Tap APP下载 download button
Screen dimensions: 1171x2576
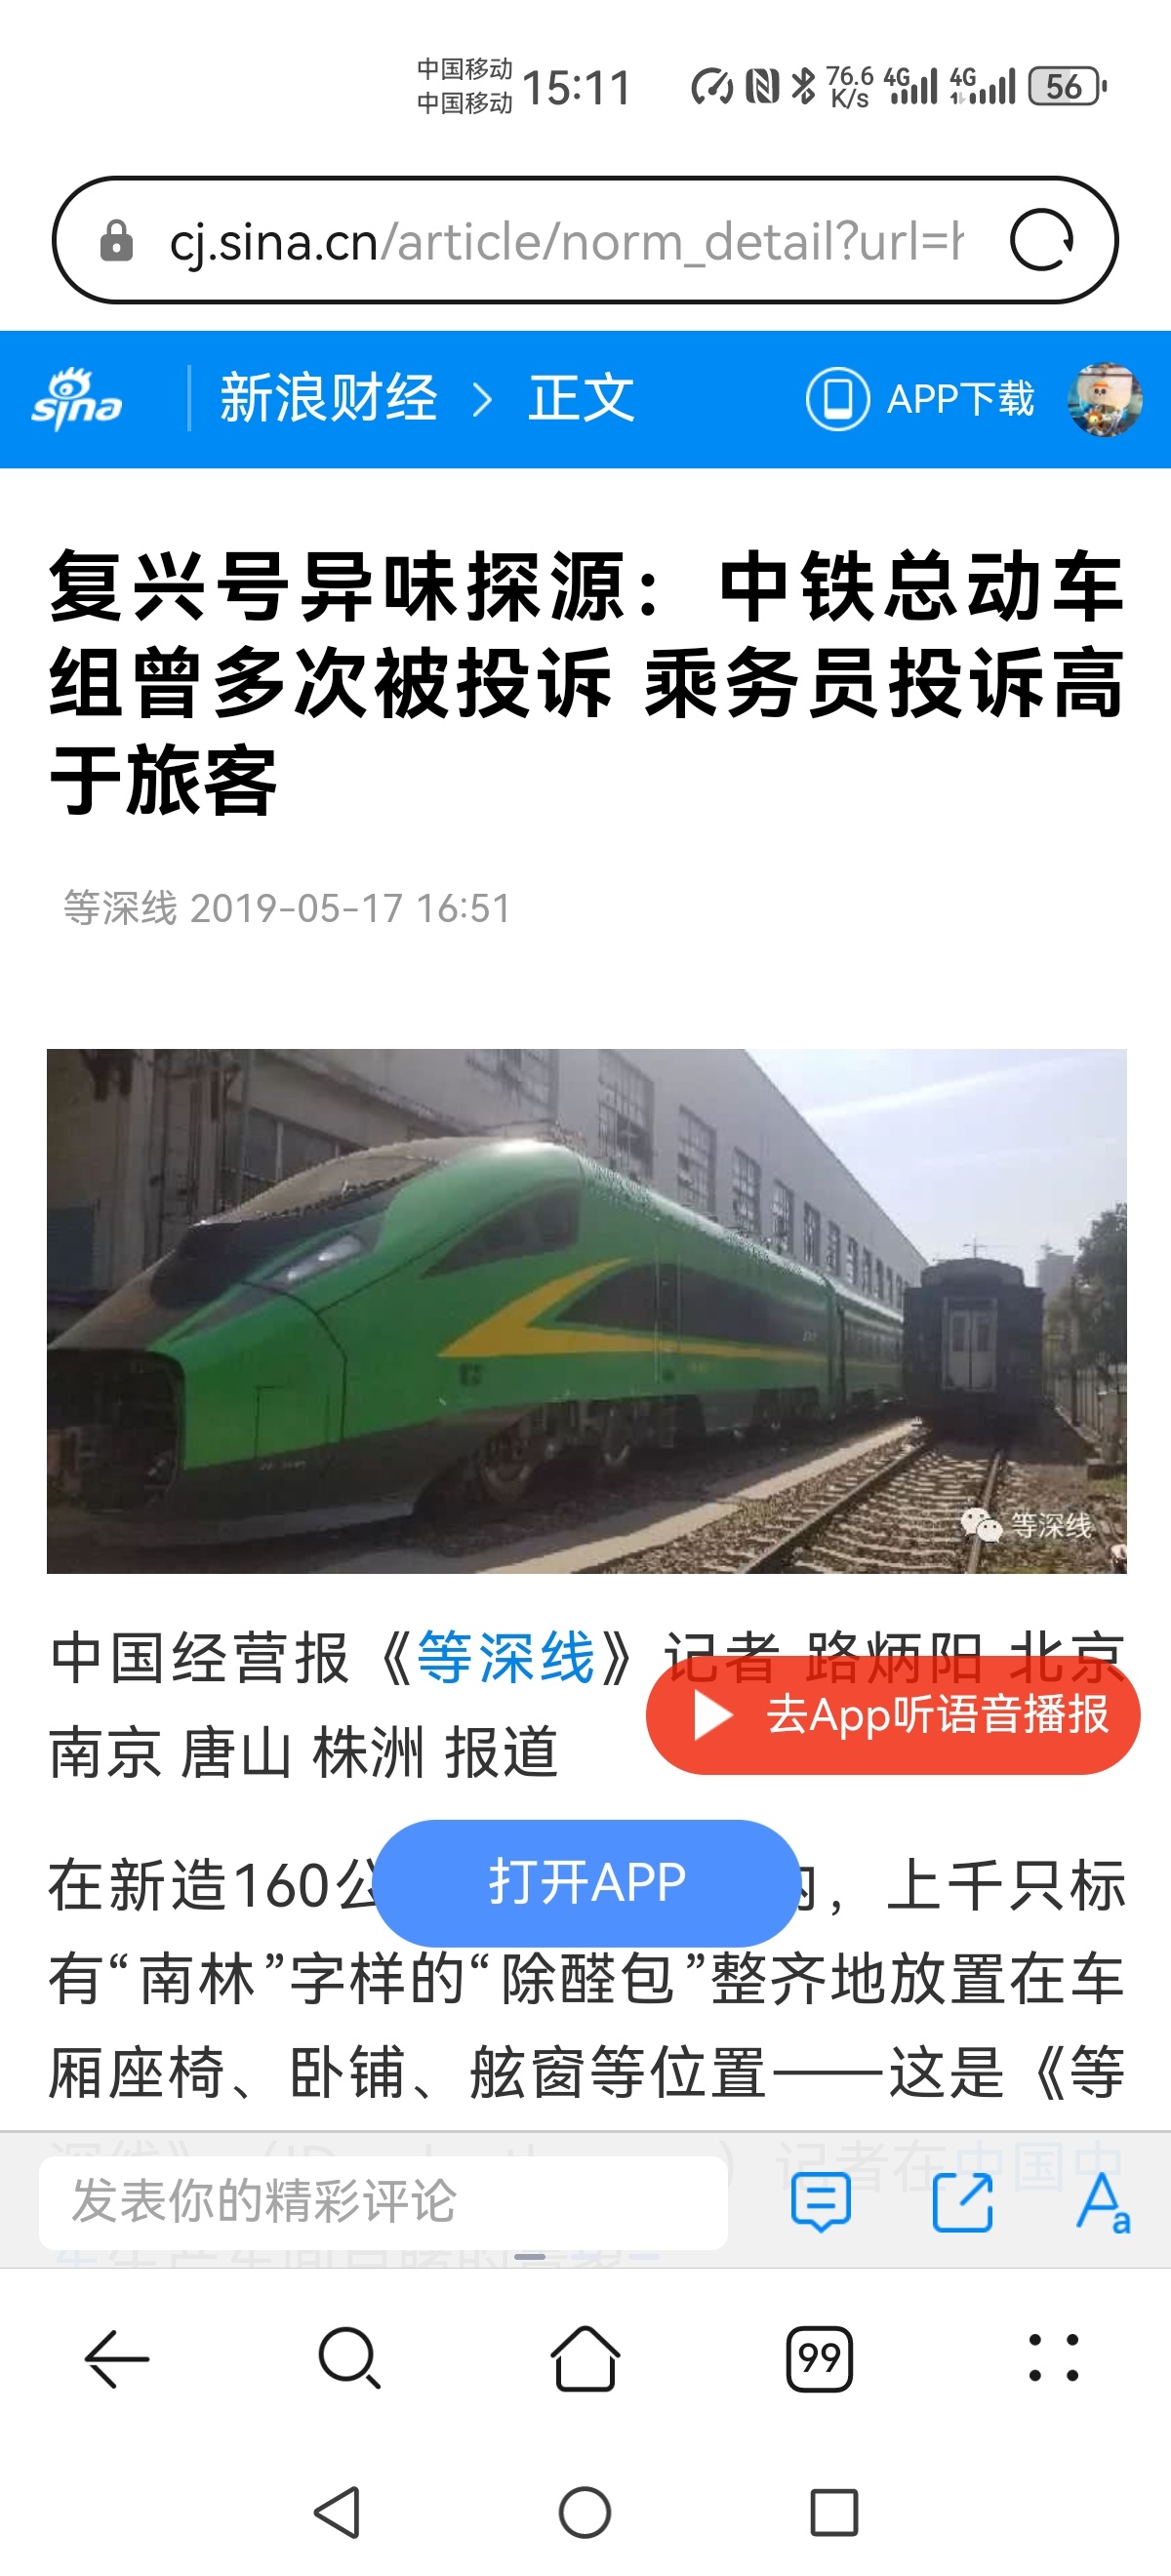(920, 399)
